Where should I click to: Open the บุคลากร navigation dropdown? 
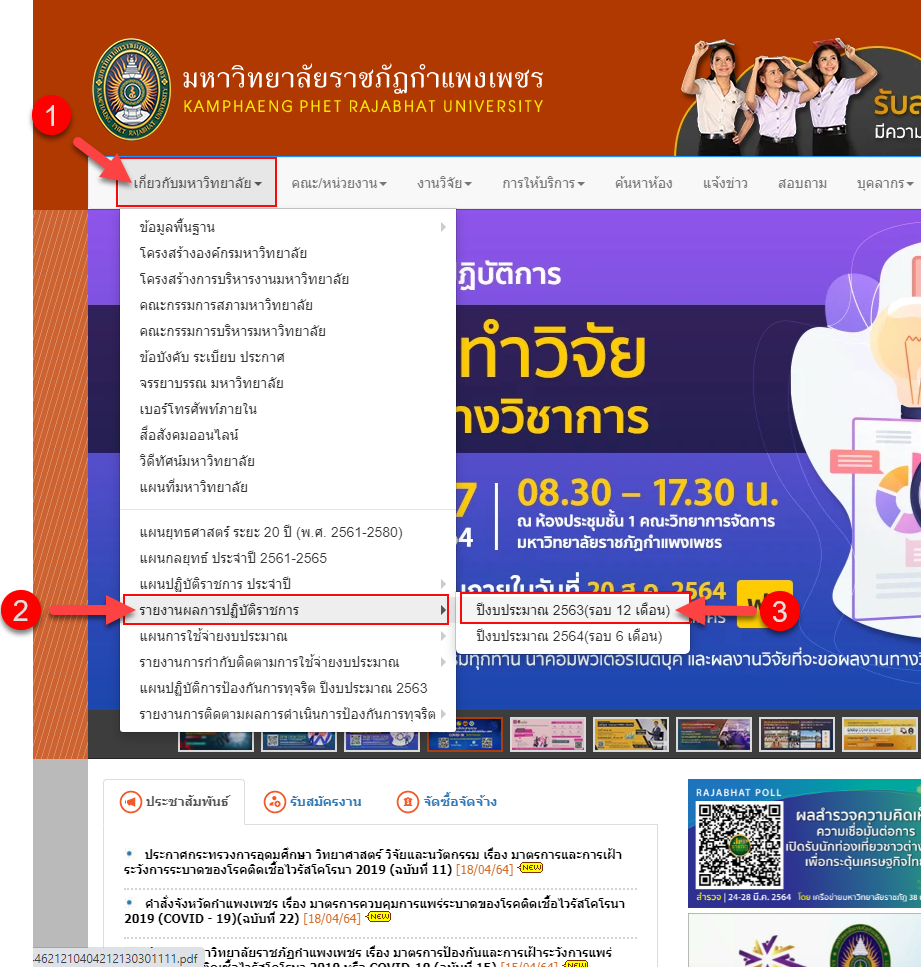pyautogui.click(x=885, y=183)
